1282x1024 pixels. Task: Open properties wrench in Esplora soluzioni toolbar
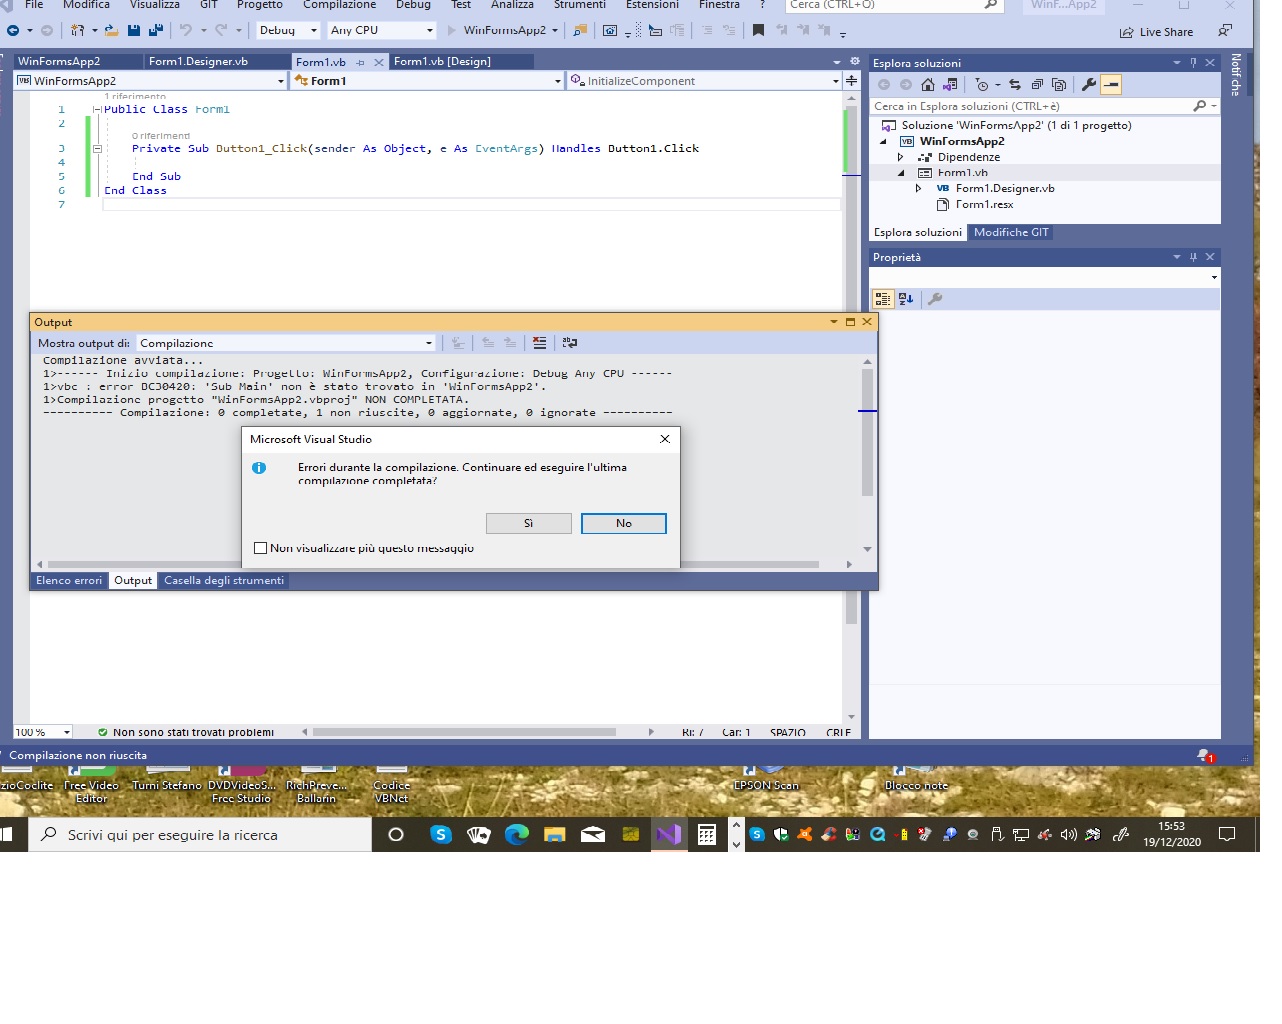(x=1089, y=85)
